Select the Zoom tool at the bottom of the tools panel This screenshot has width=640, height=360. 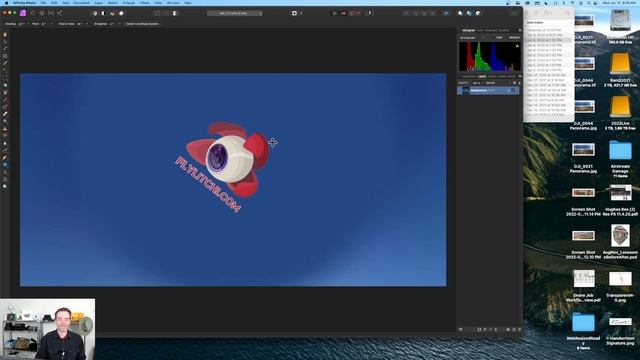[5, 186]
